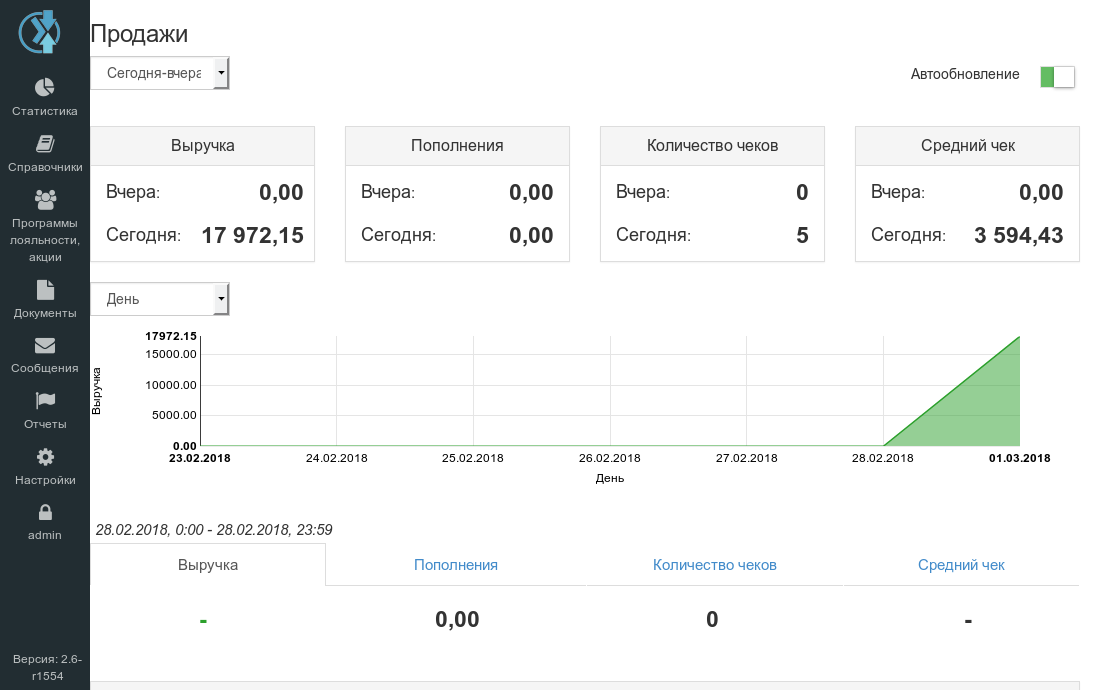Click the Автообновление label
Viewport: 1100px width, 690px height.
coord(965,74)
